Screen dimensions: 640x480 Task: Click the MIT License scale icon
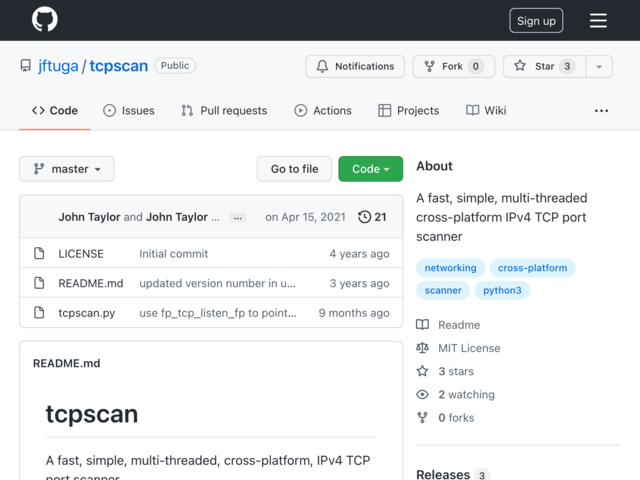point(422,348)
